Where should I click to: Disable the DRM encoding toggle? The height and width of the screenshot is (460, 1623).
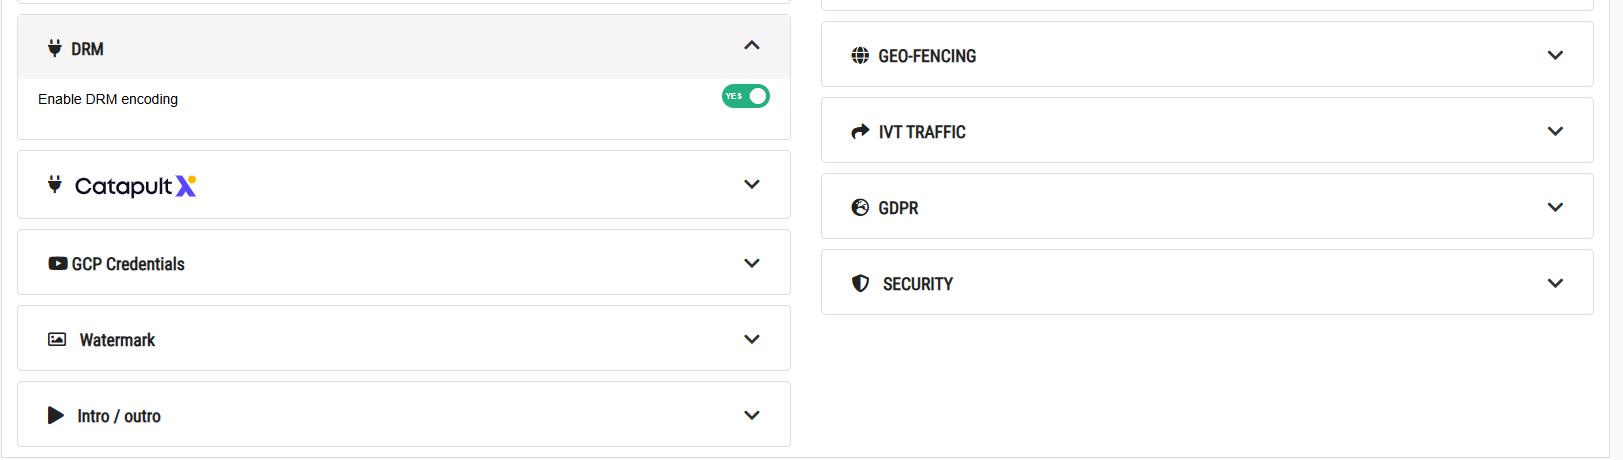746,96
